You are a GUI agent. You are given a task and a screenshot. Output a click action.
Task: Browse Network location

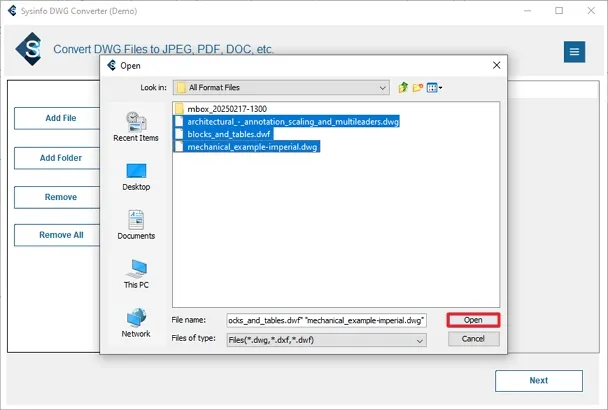[x=136, y=323]
